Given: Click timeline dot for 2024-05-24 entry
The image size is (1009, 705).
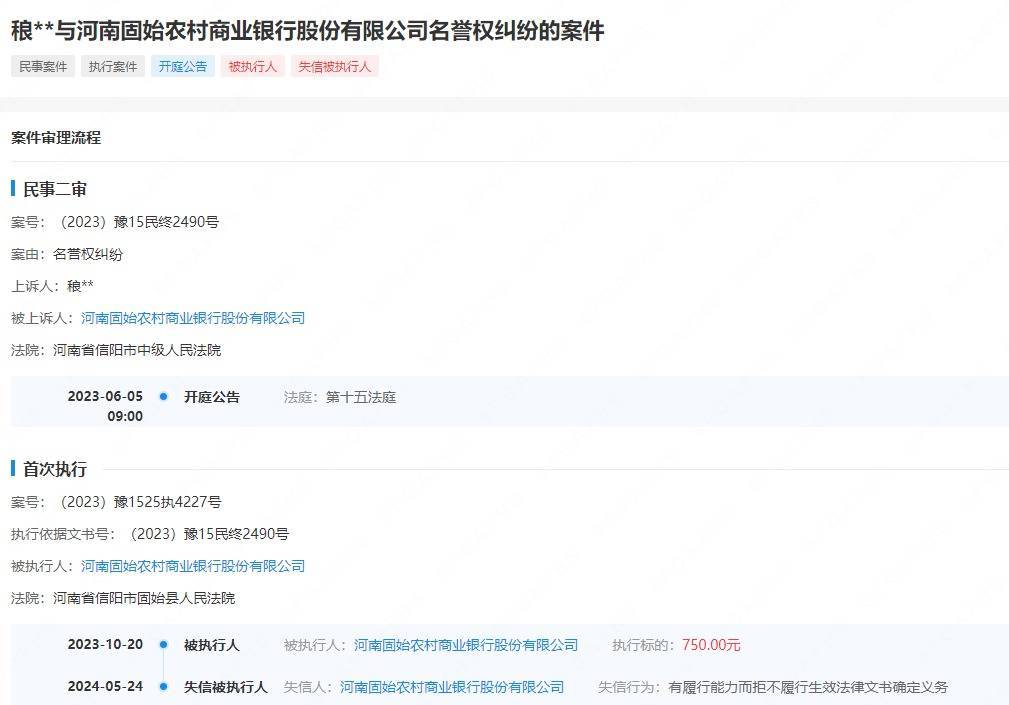Looking at the screenshot, I should [x=163, y=686].
